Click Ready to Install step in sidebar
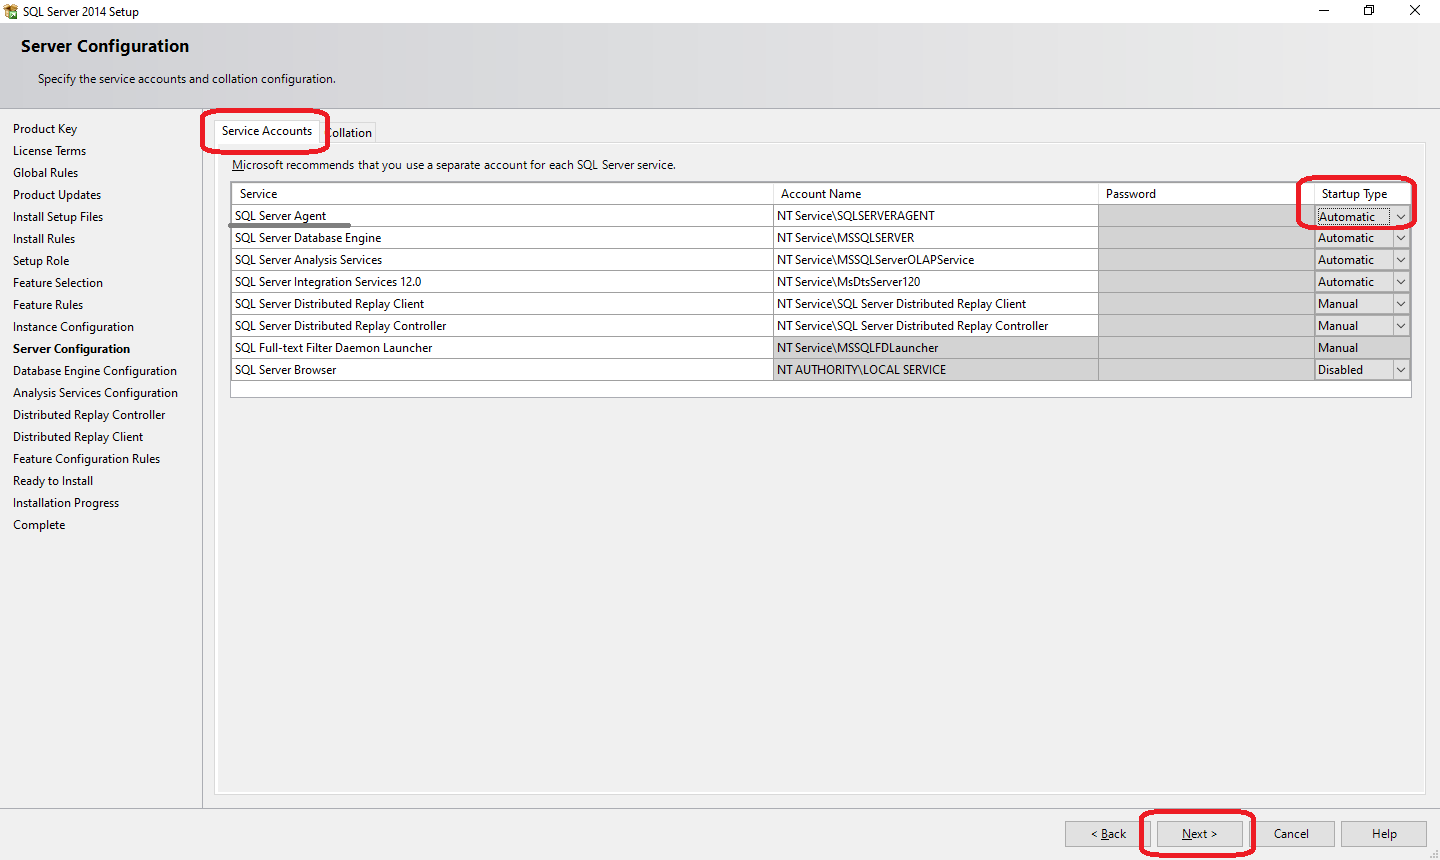1440x860 pixels. click(x=53, y=481)
